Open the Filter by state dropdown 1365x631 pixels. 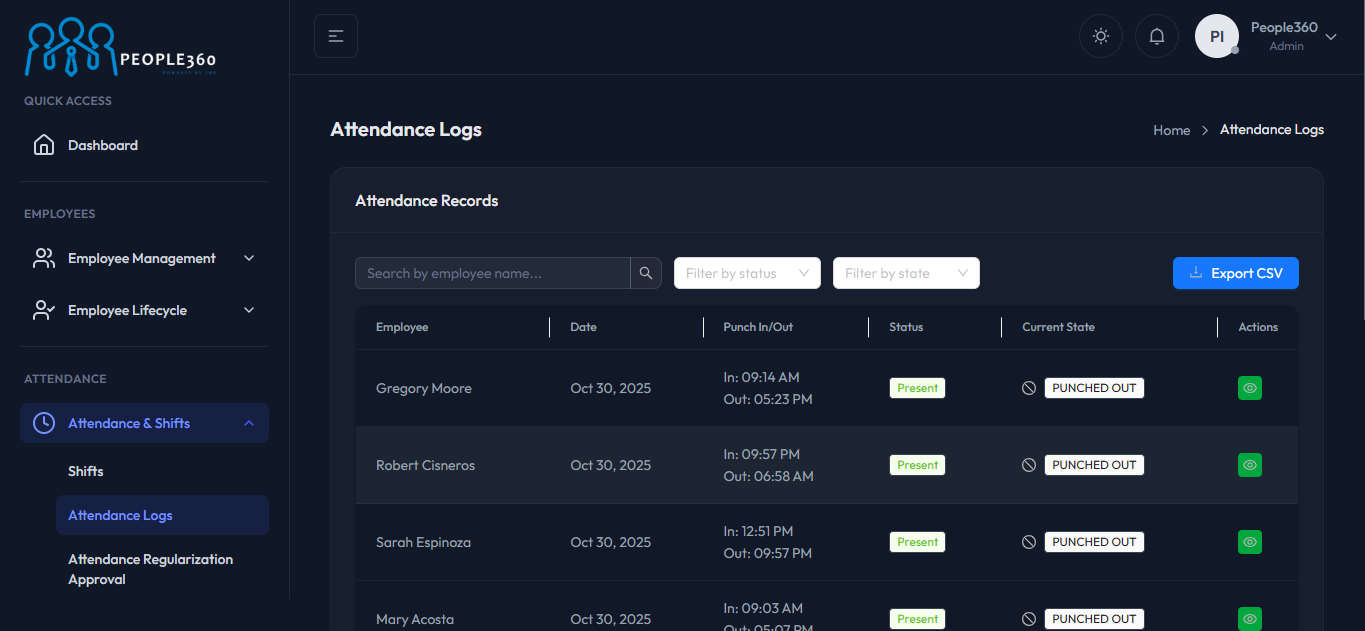coord(906,273)
